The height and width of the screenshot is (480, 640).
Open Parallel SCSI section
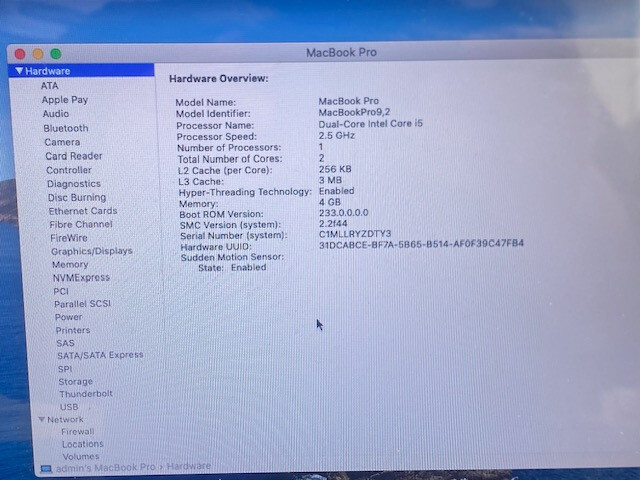pyautogui.click(x=82, y=304)
